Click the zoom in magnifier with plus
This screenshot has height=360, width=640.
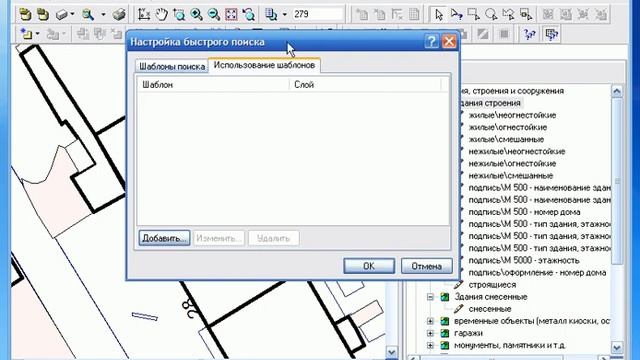[196, 15]
